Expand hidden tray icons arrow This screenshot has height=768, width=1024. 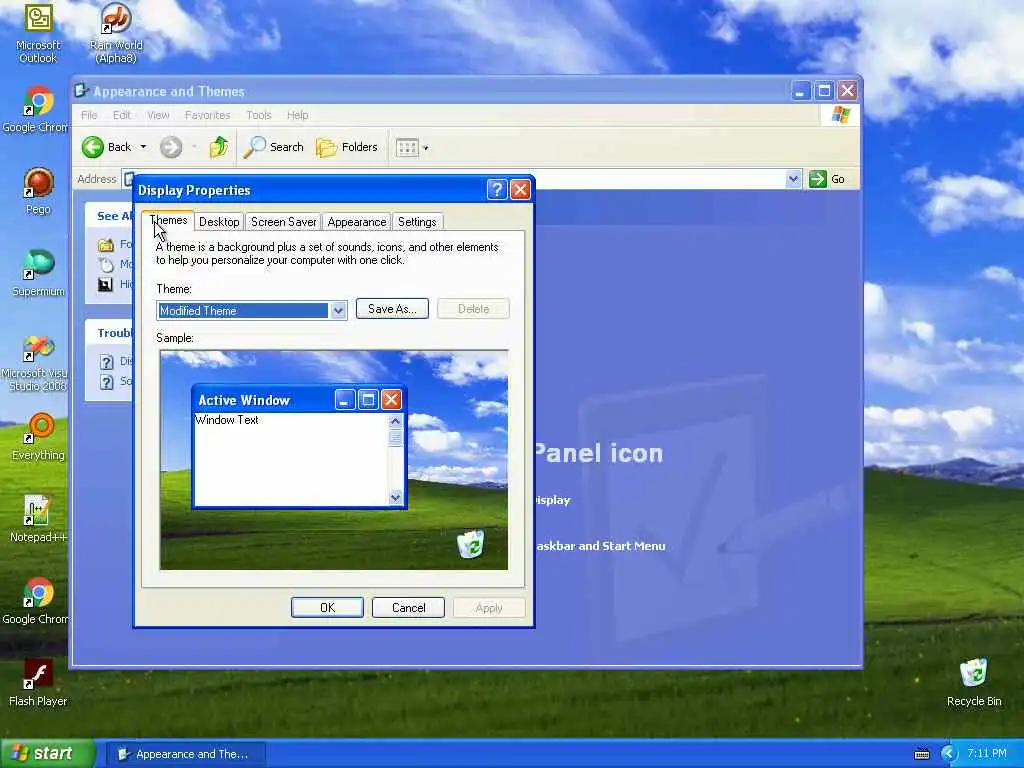(x=948, y=754)
